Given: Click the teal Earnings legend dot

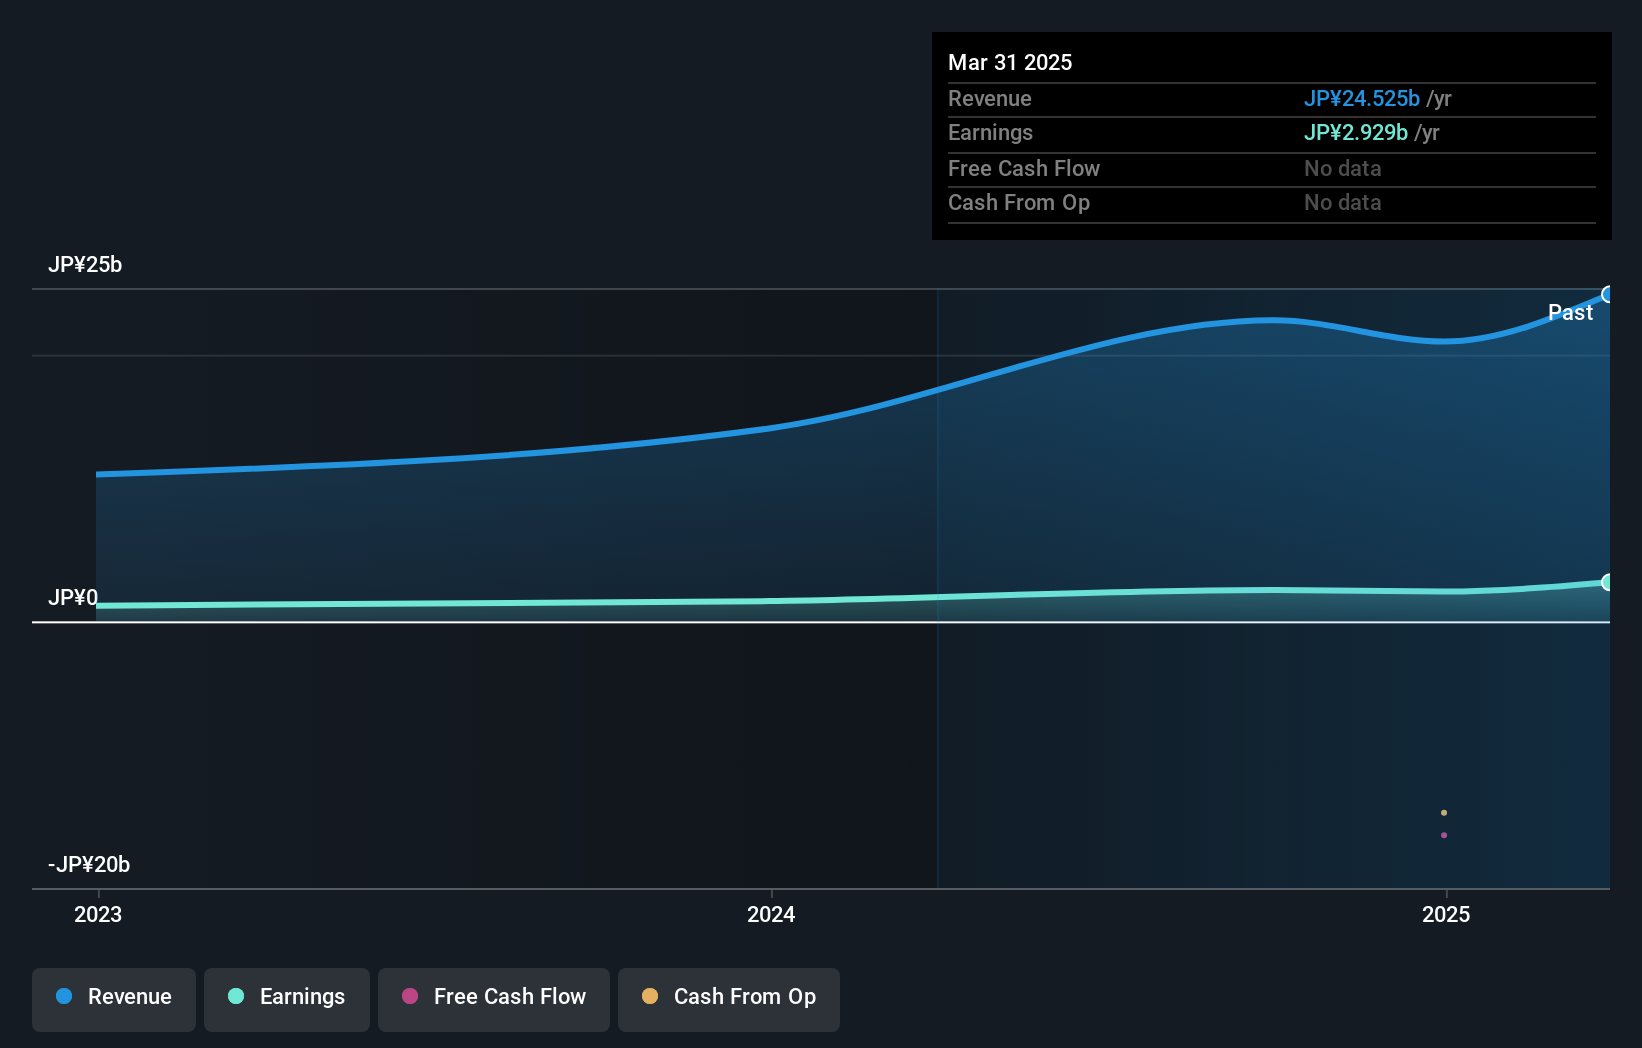Looking at the screenshot, I should click(x=236, y=996).
